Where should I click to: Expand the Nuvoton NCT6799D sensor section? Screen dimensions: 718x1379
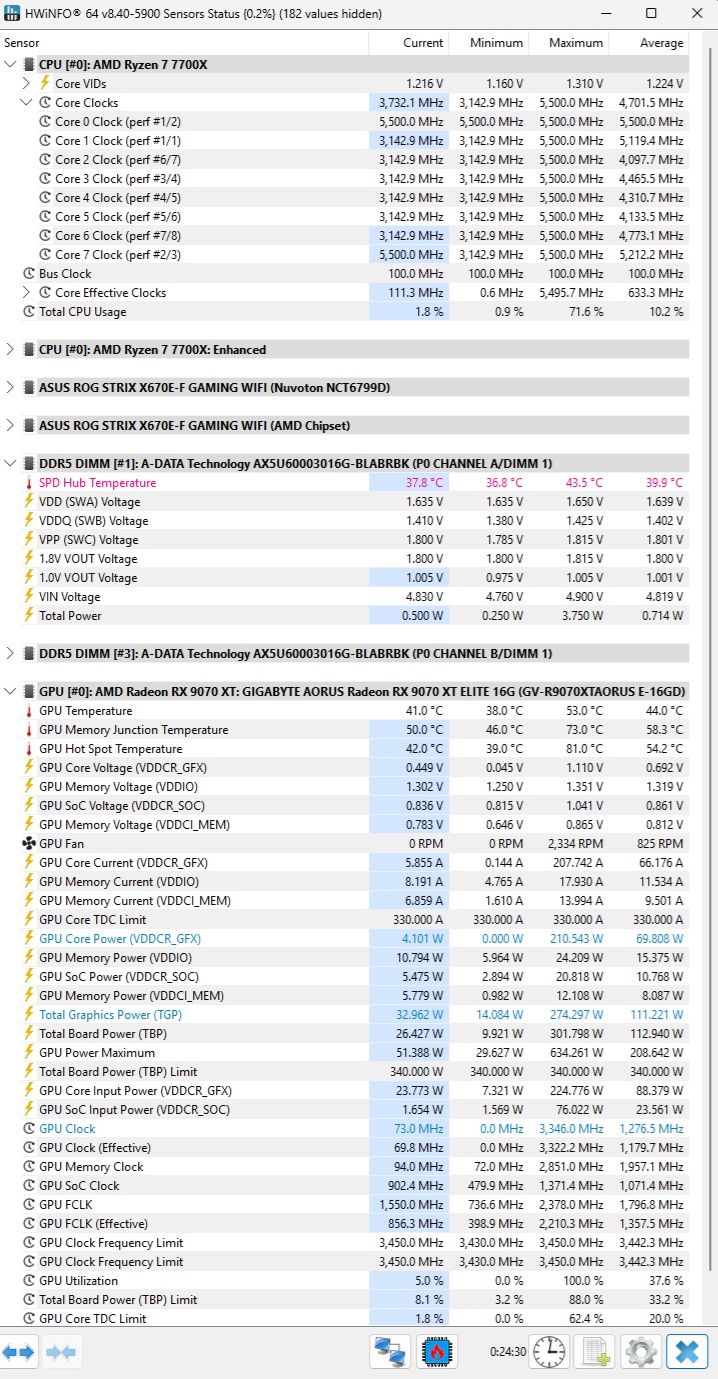pos(10,387)
